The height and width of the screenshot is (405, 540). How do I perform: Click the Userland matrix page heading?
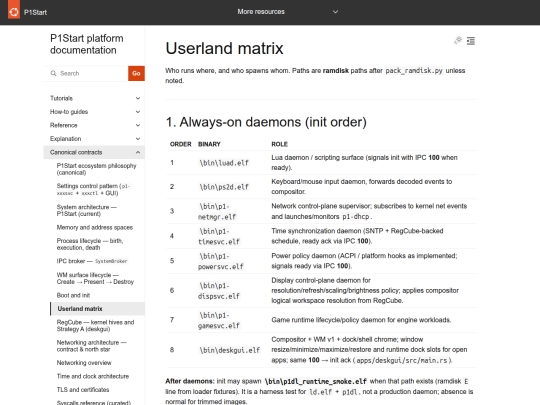coord(225,48)
